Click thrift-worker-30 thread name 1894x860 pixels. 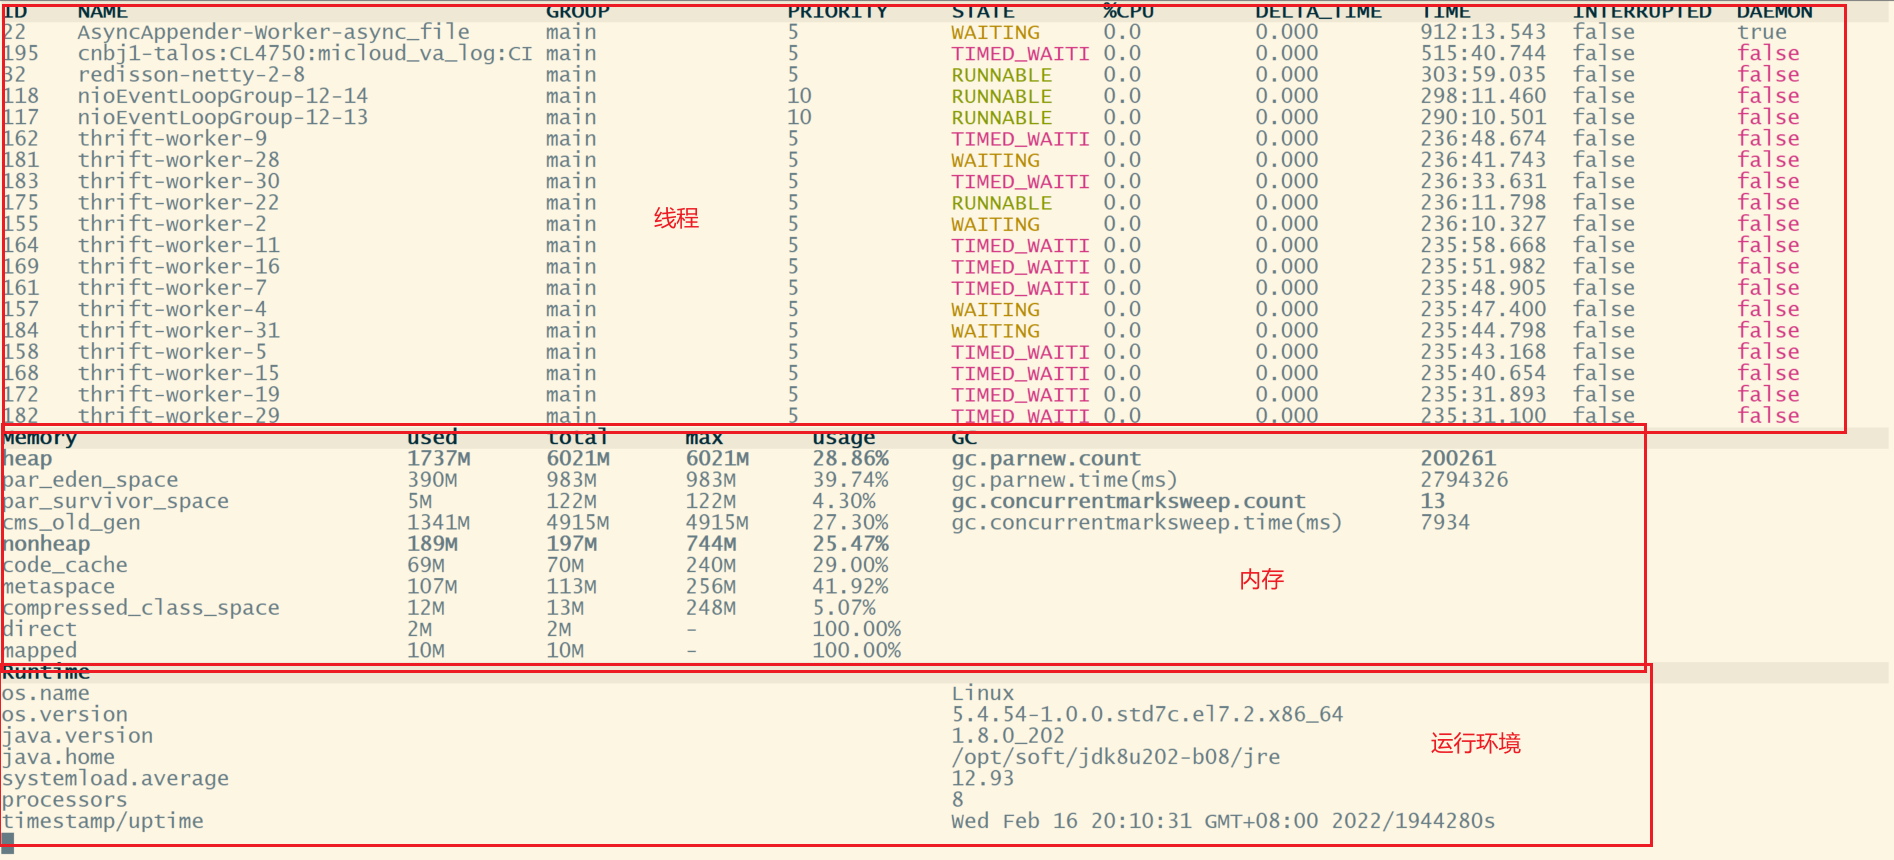coord(179,181)
